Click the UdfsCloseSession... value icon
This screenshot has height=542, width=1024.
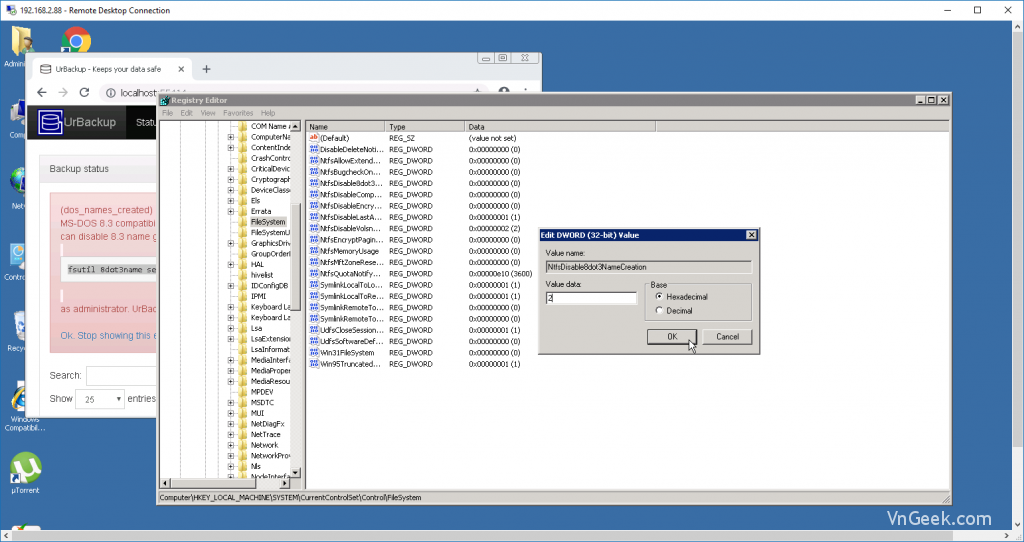point(313,330)
